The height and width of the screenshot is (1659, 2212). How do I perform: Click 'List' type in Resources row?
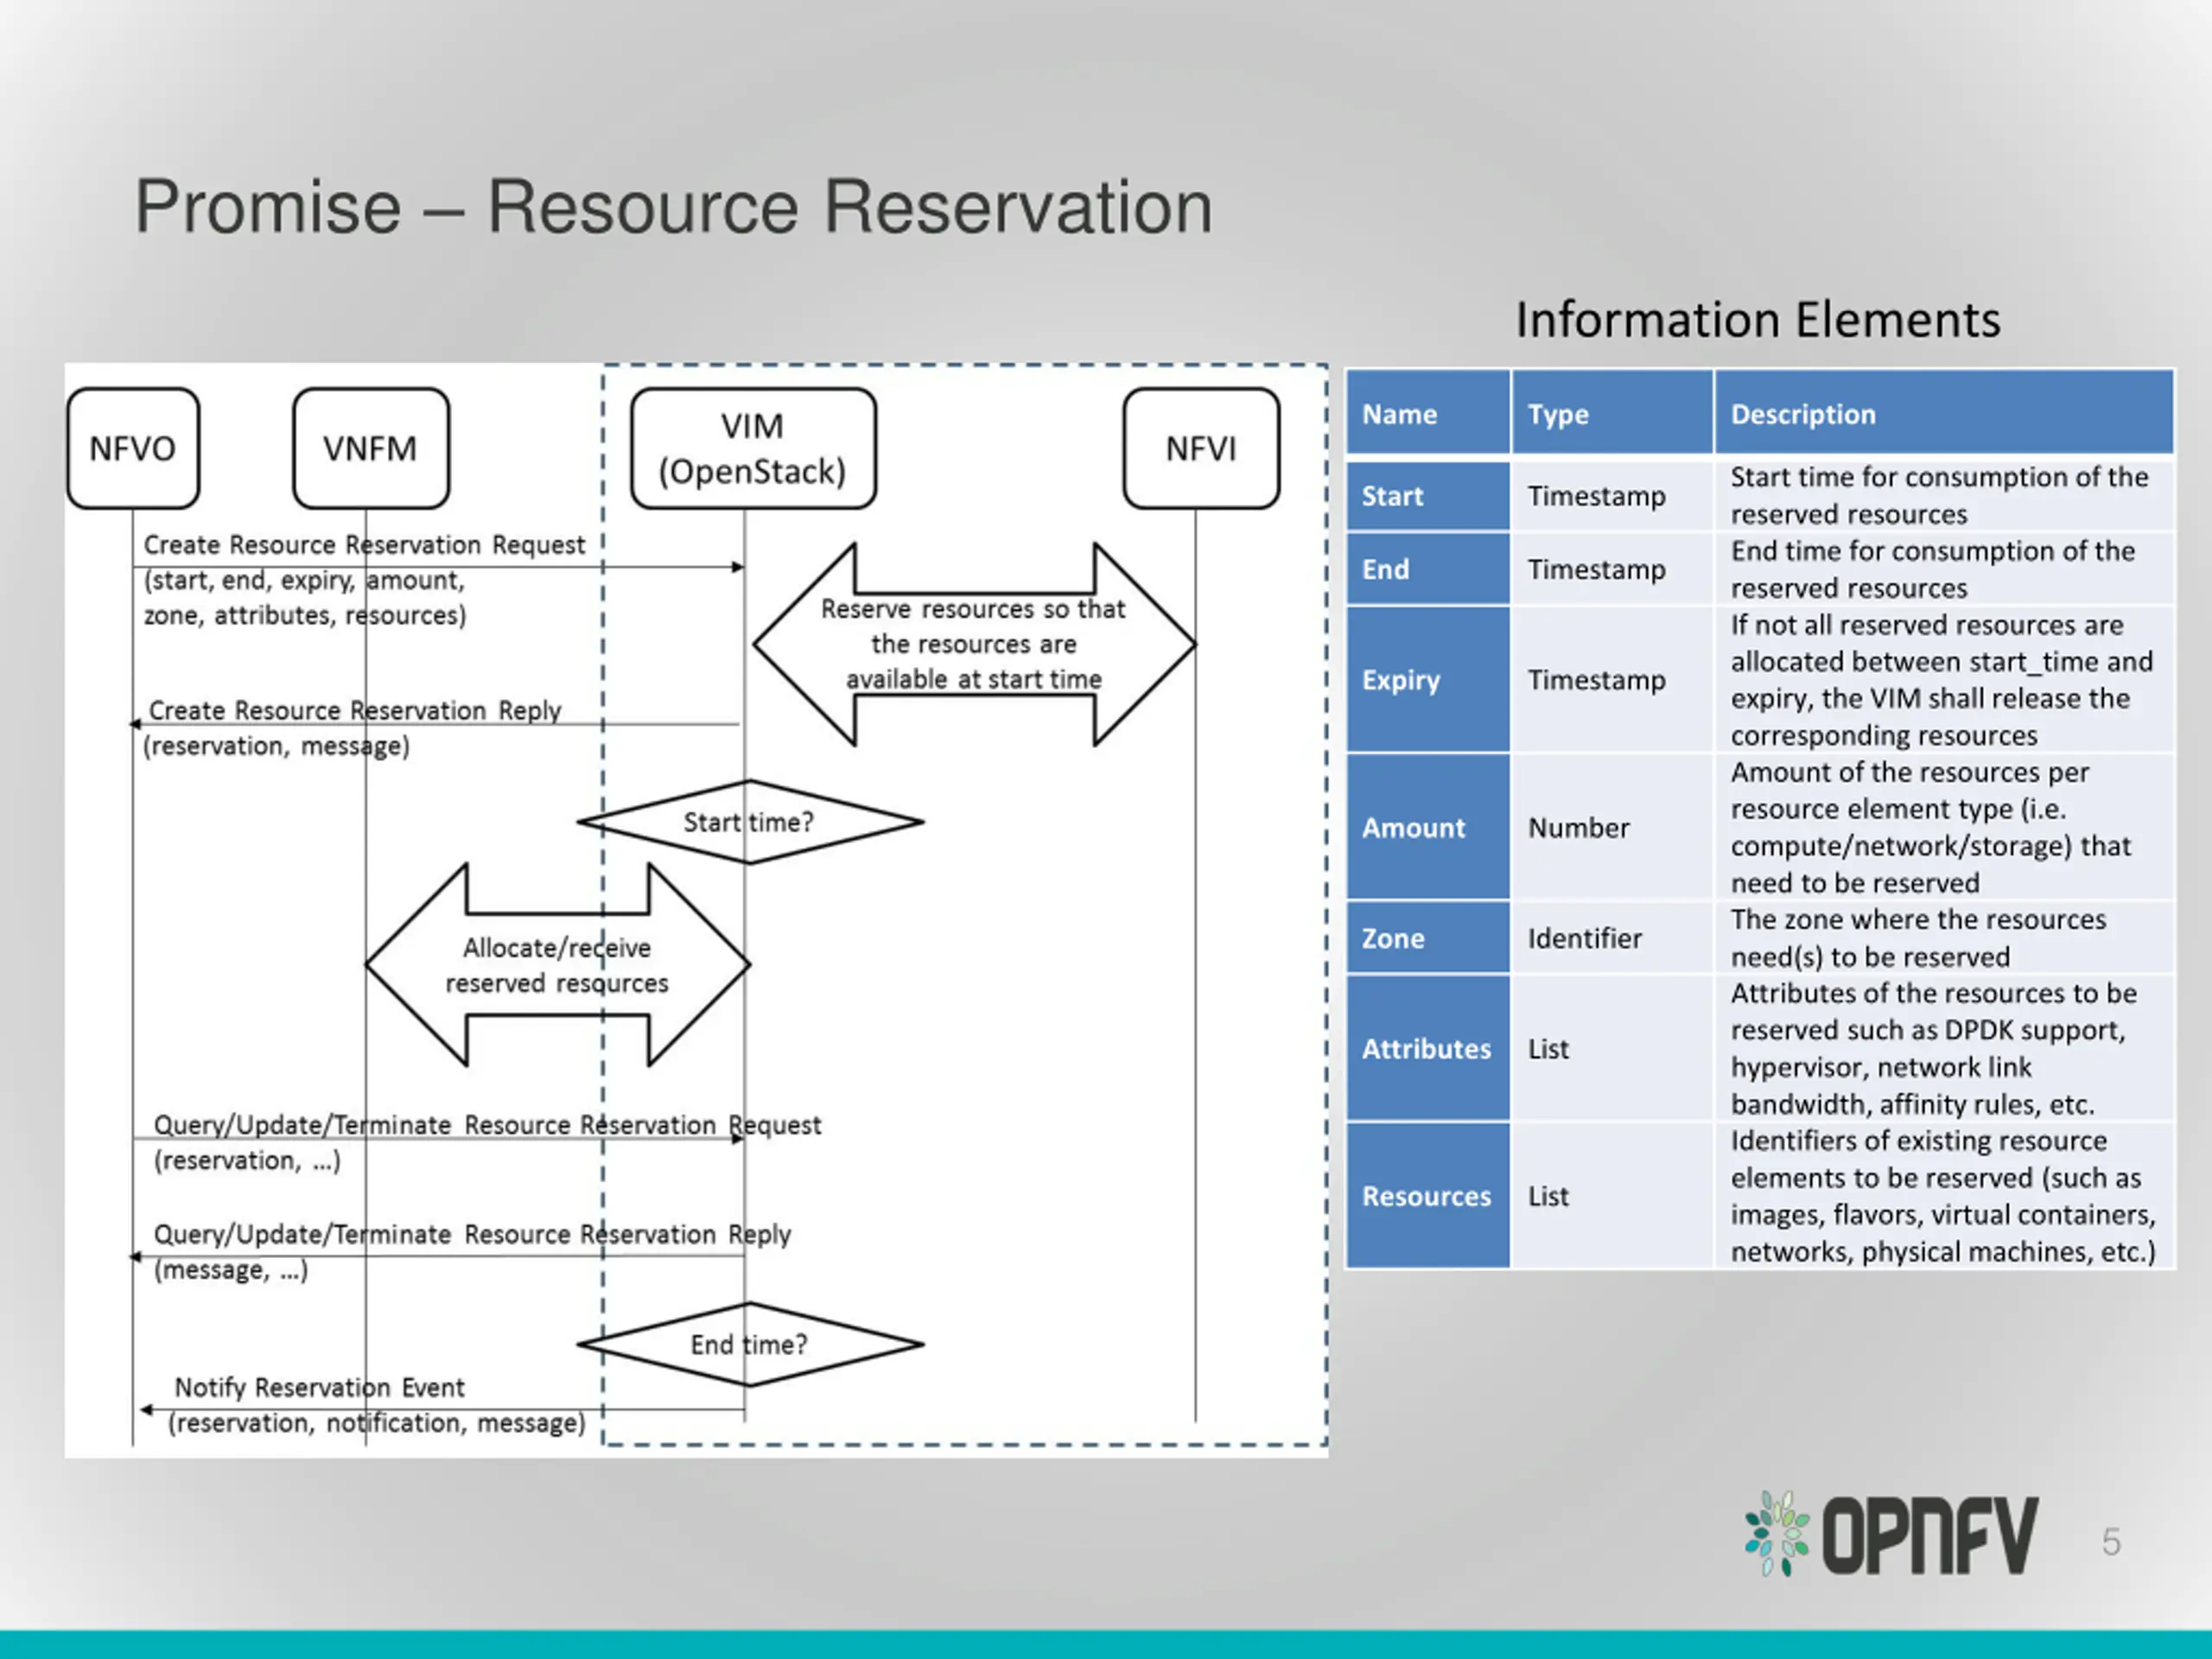(1548, 1196)
